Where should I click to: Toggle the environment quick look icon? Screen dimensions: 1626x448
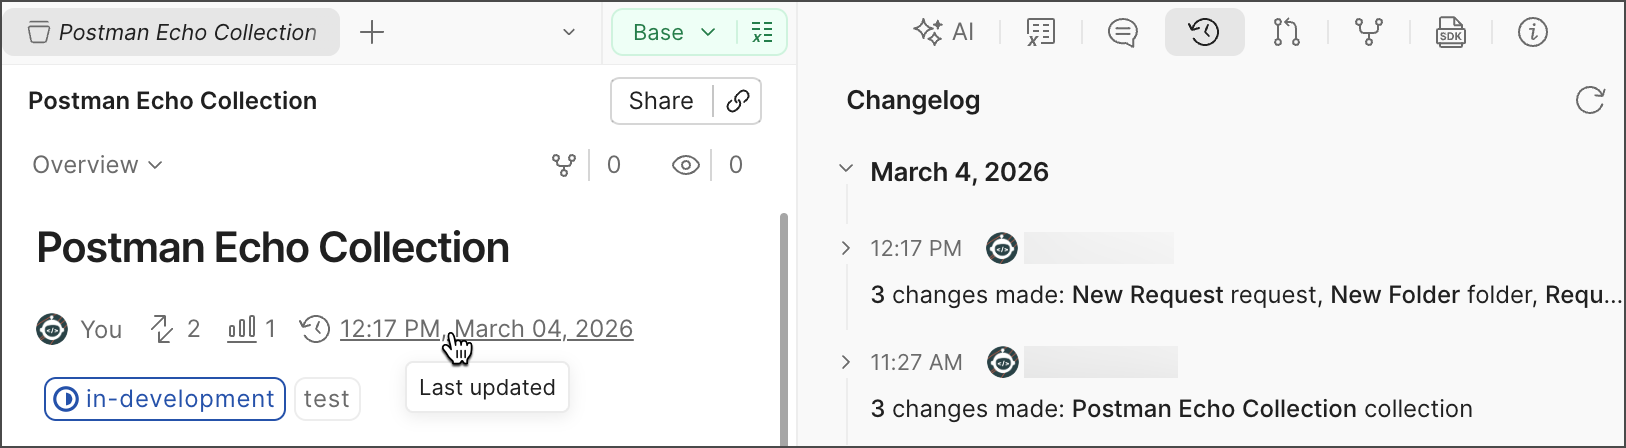click(762, 32)
